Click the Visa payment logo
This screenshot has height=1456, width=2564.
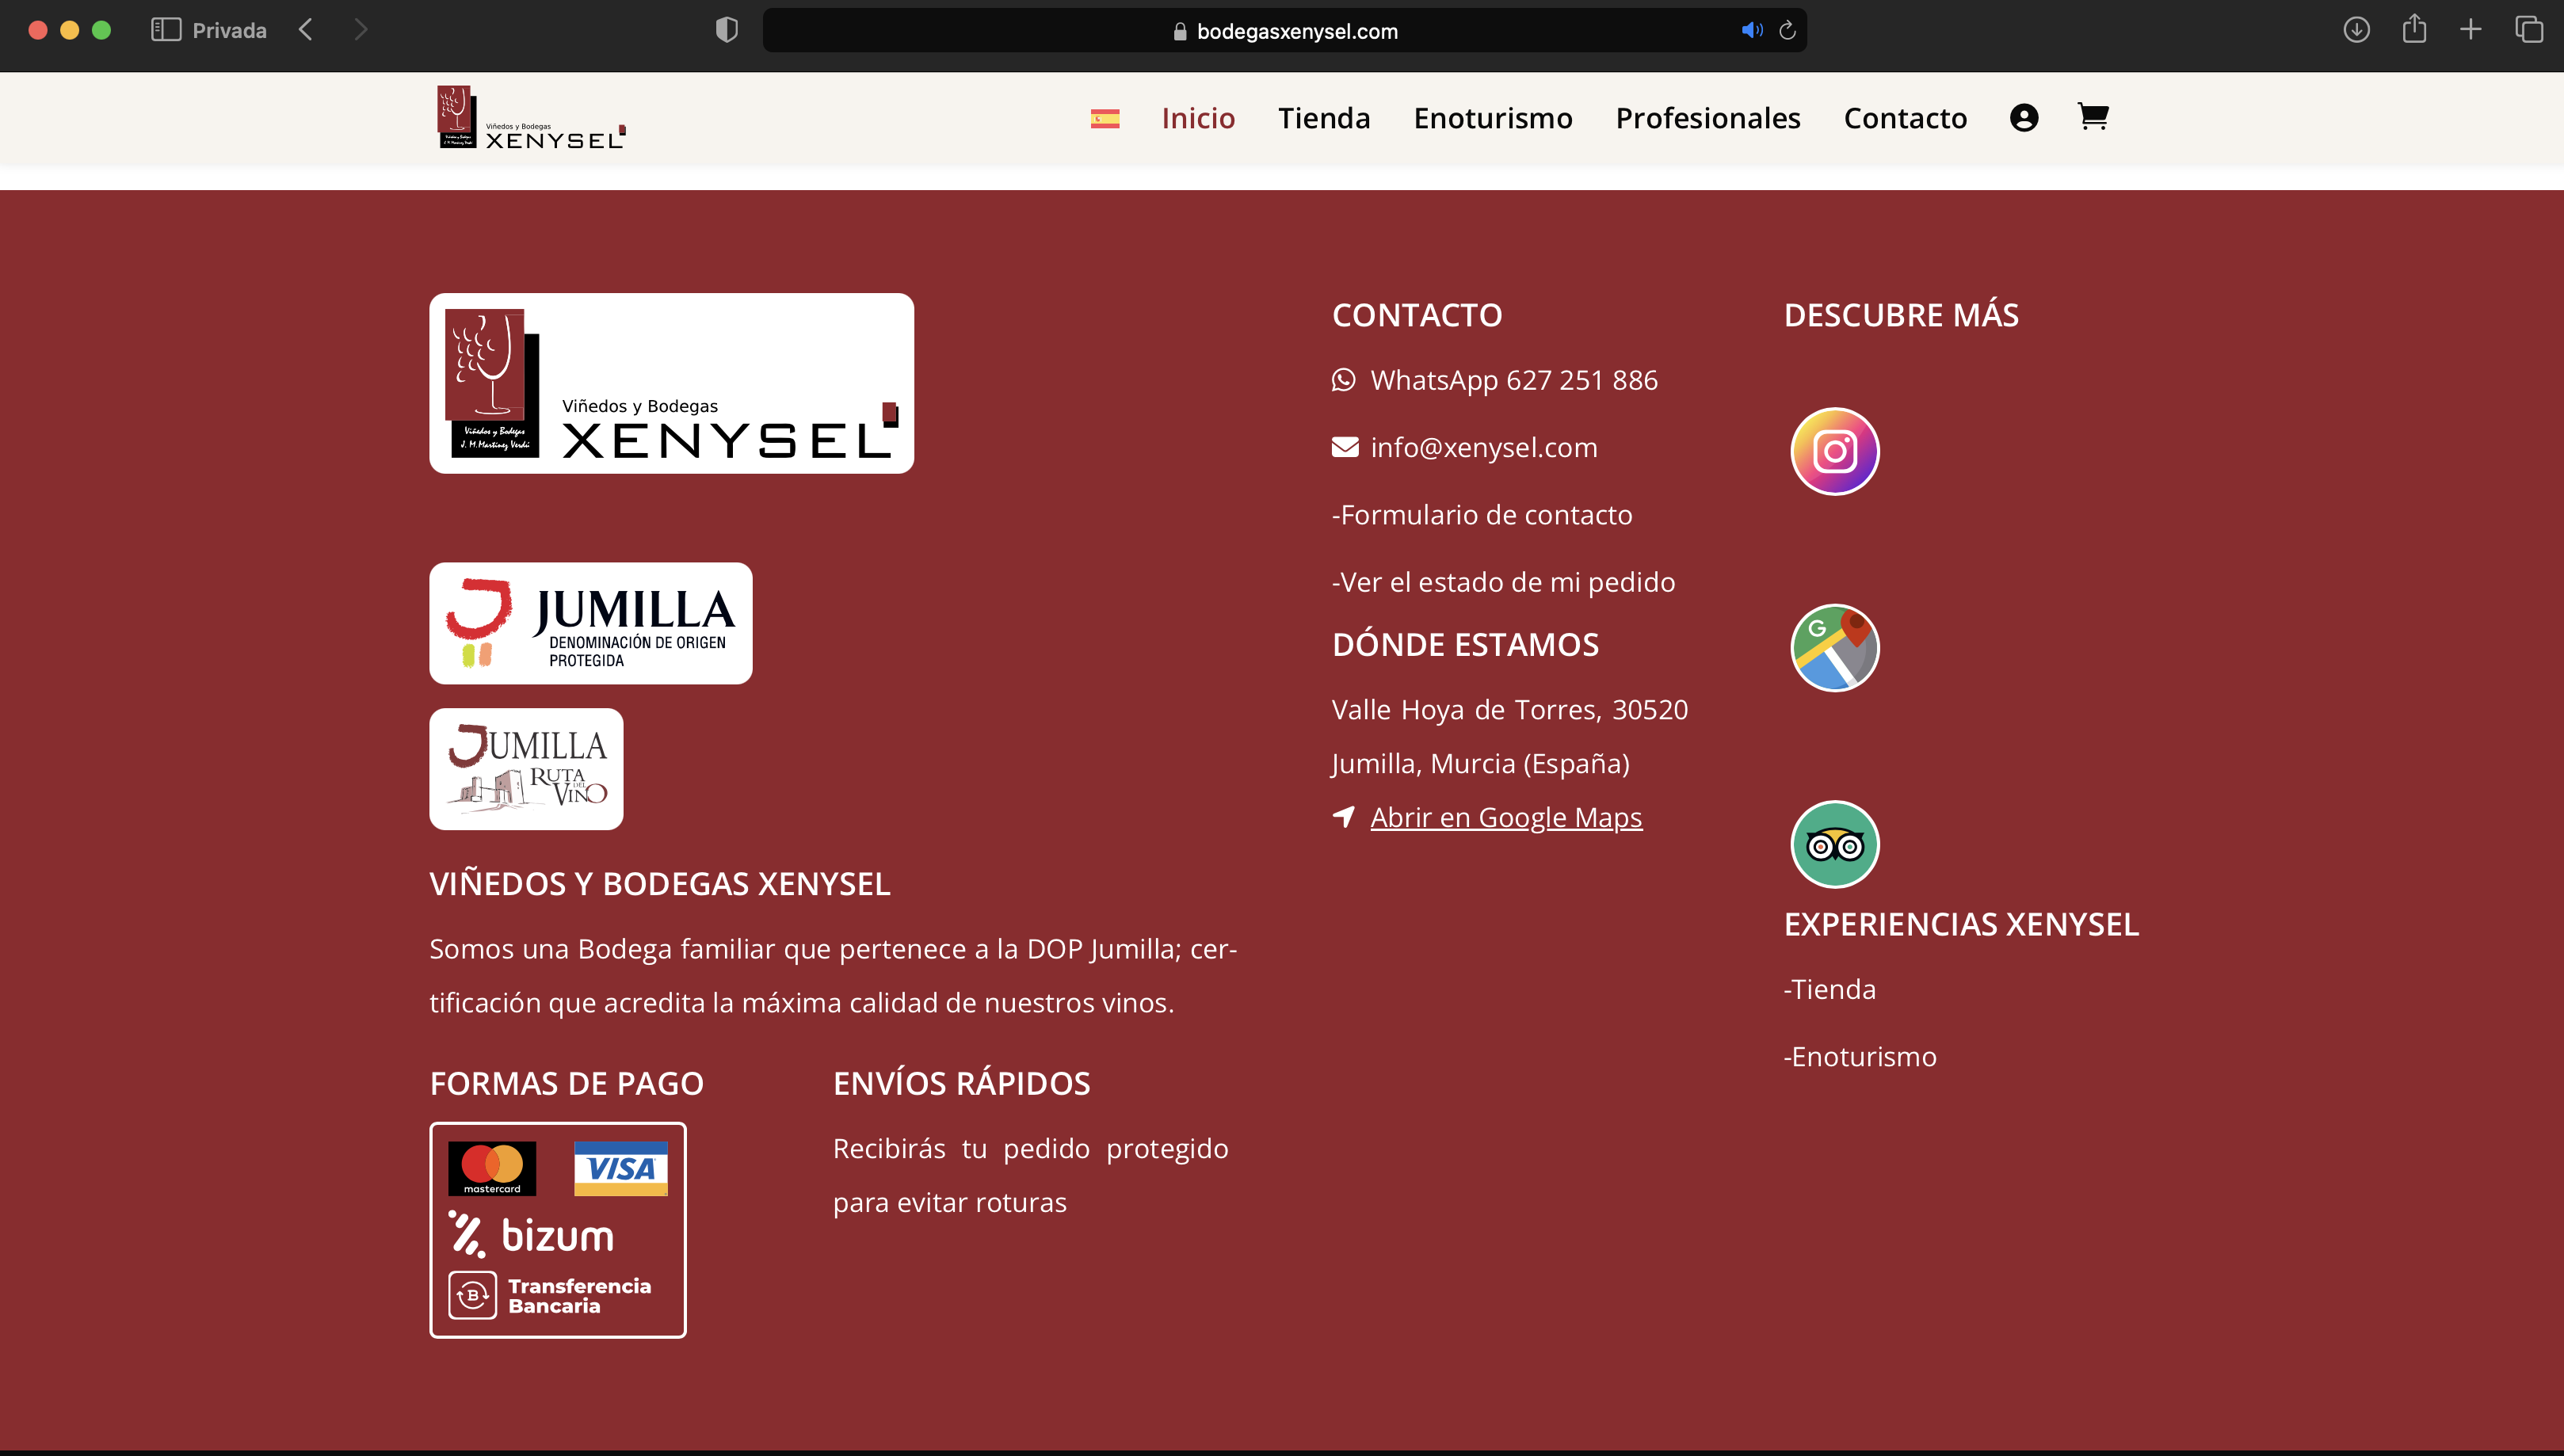point(621,1168)
